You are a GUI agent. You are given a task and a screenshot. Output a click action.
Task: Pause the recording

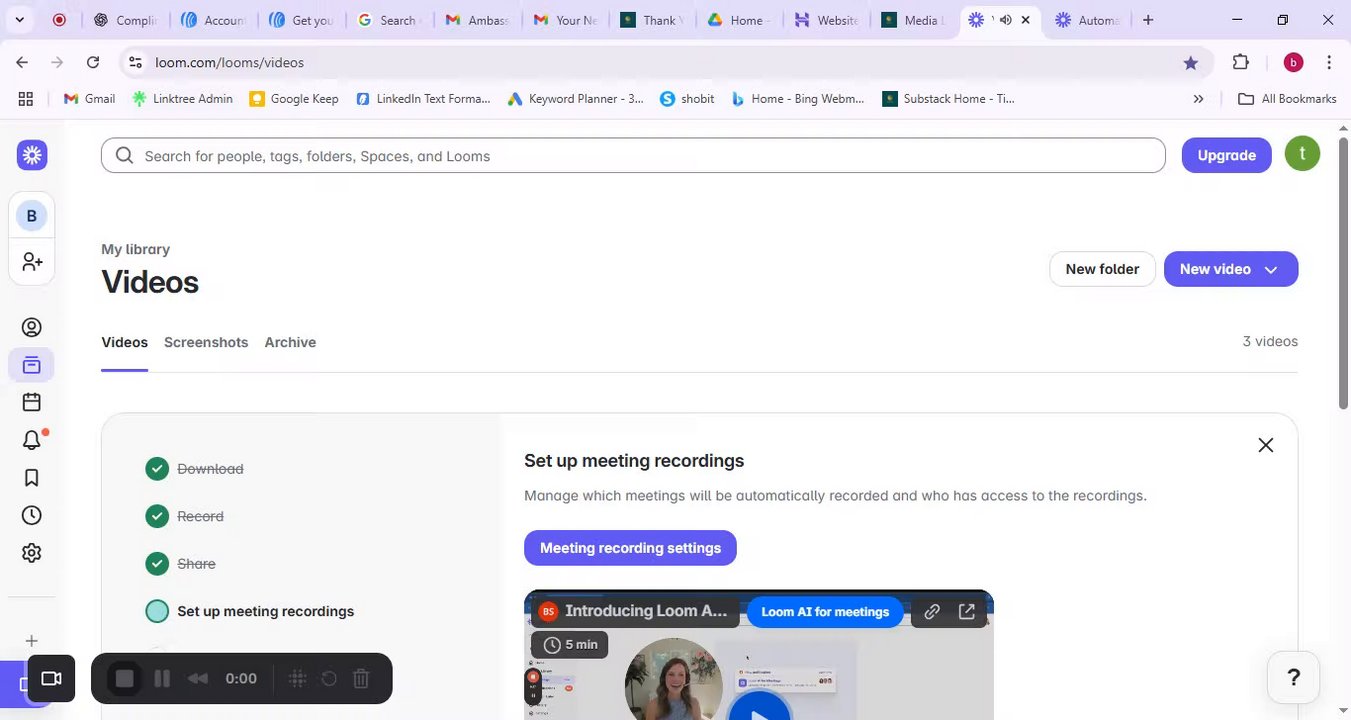point(162,679)
